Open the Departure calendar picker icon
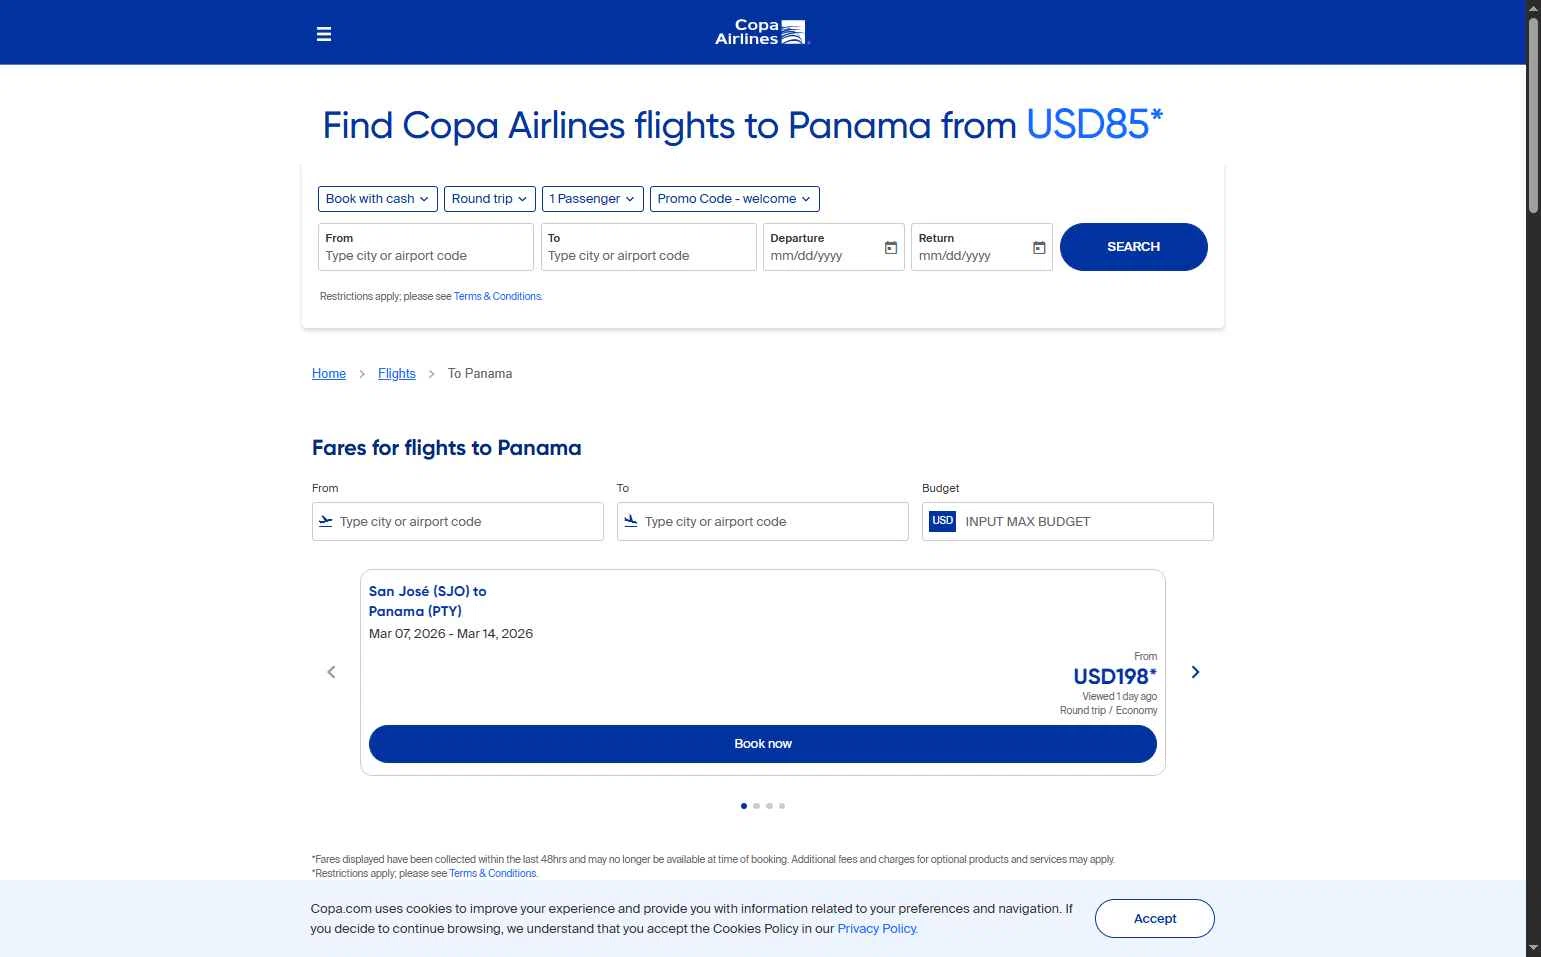 891,248
